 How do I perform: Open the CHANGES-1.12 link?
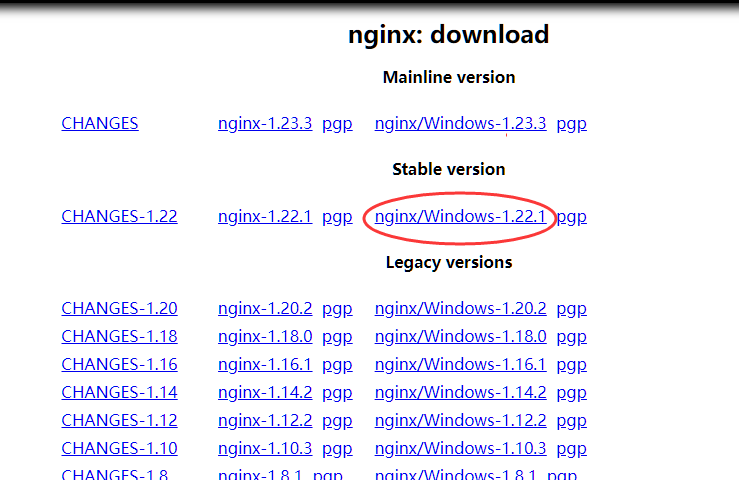[119, 420]
